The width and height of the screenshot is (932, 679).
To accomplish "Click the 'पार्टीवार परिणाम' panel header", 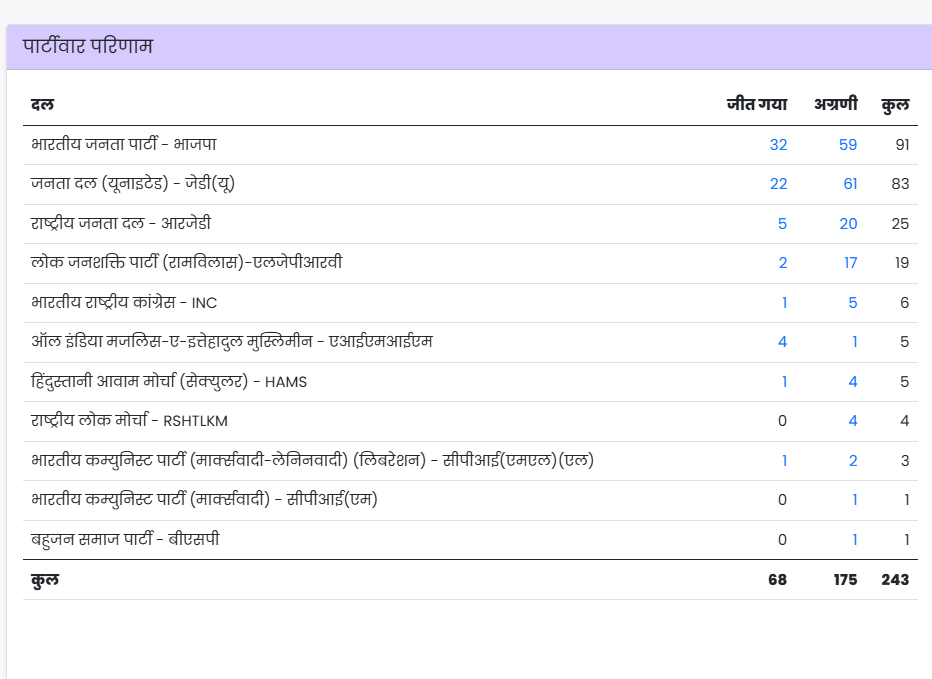I will point(88,47).
